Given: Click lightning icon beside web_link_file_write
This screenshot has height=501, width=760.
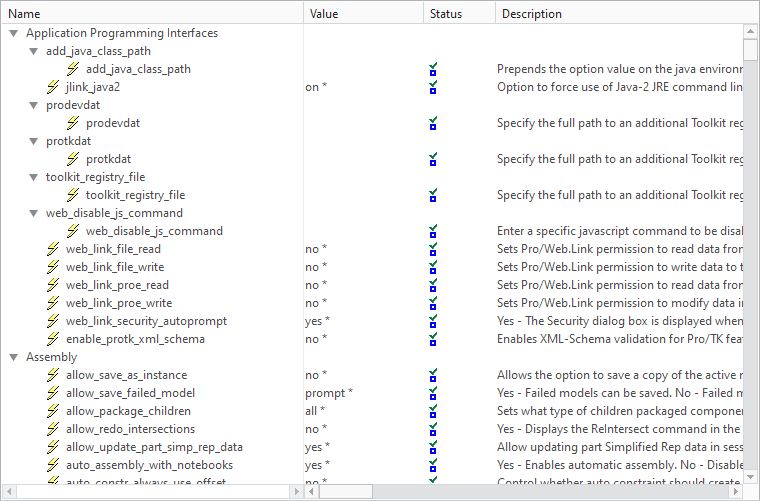Looking at the screenshot, I should 53,267.
